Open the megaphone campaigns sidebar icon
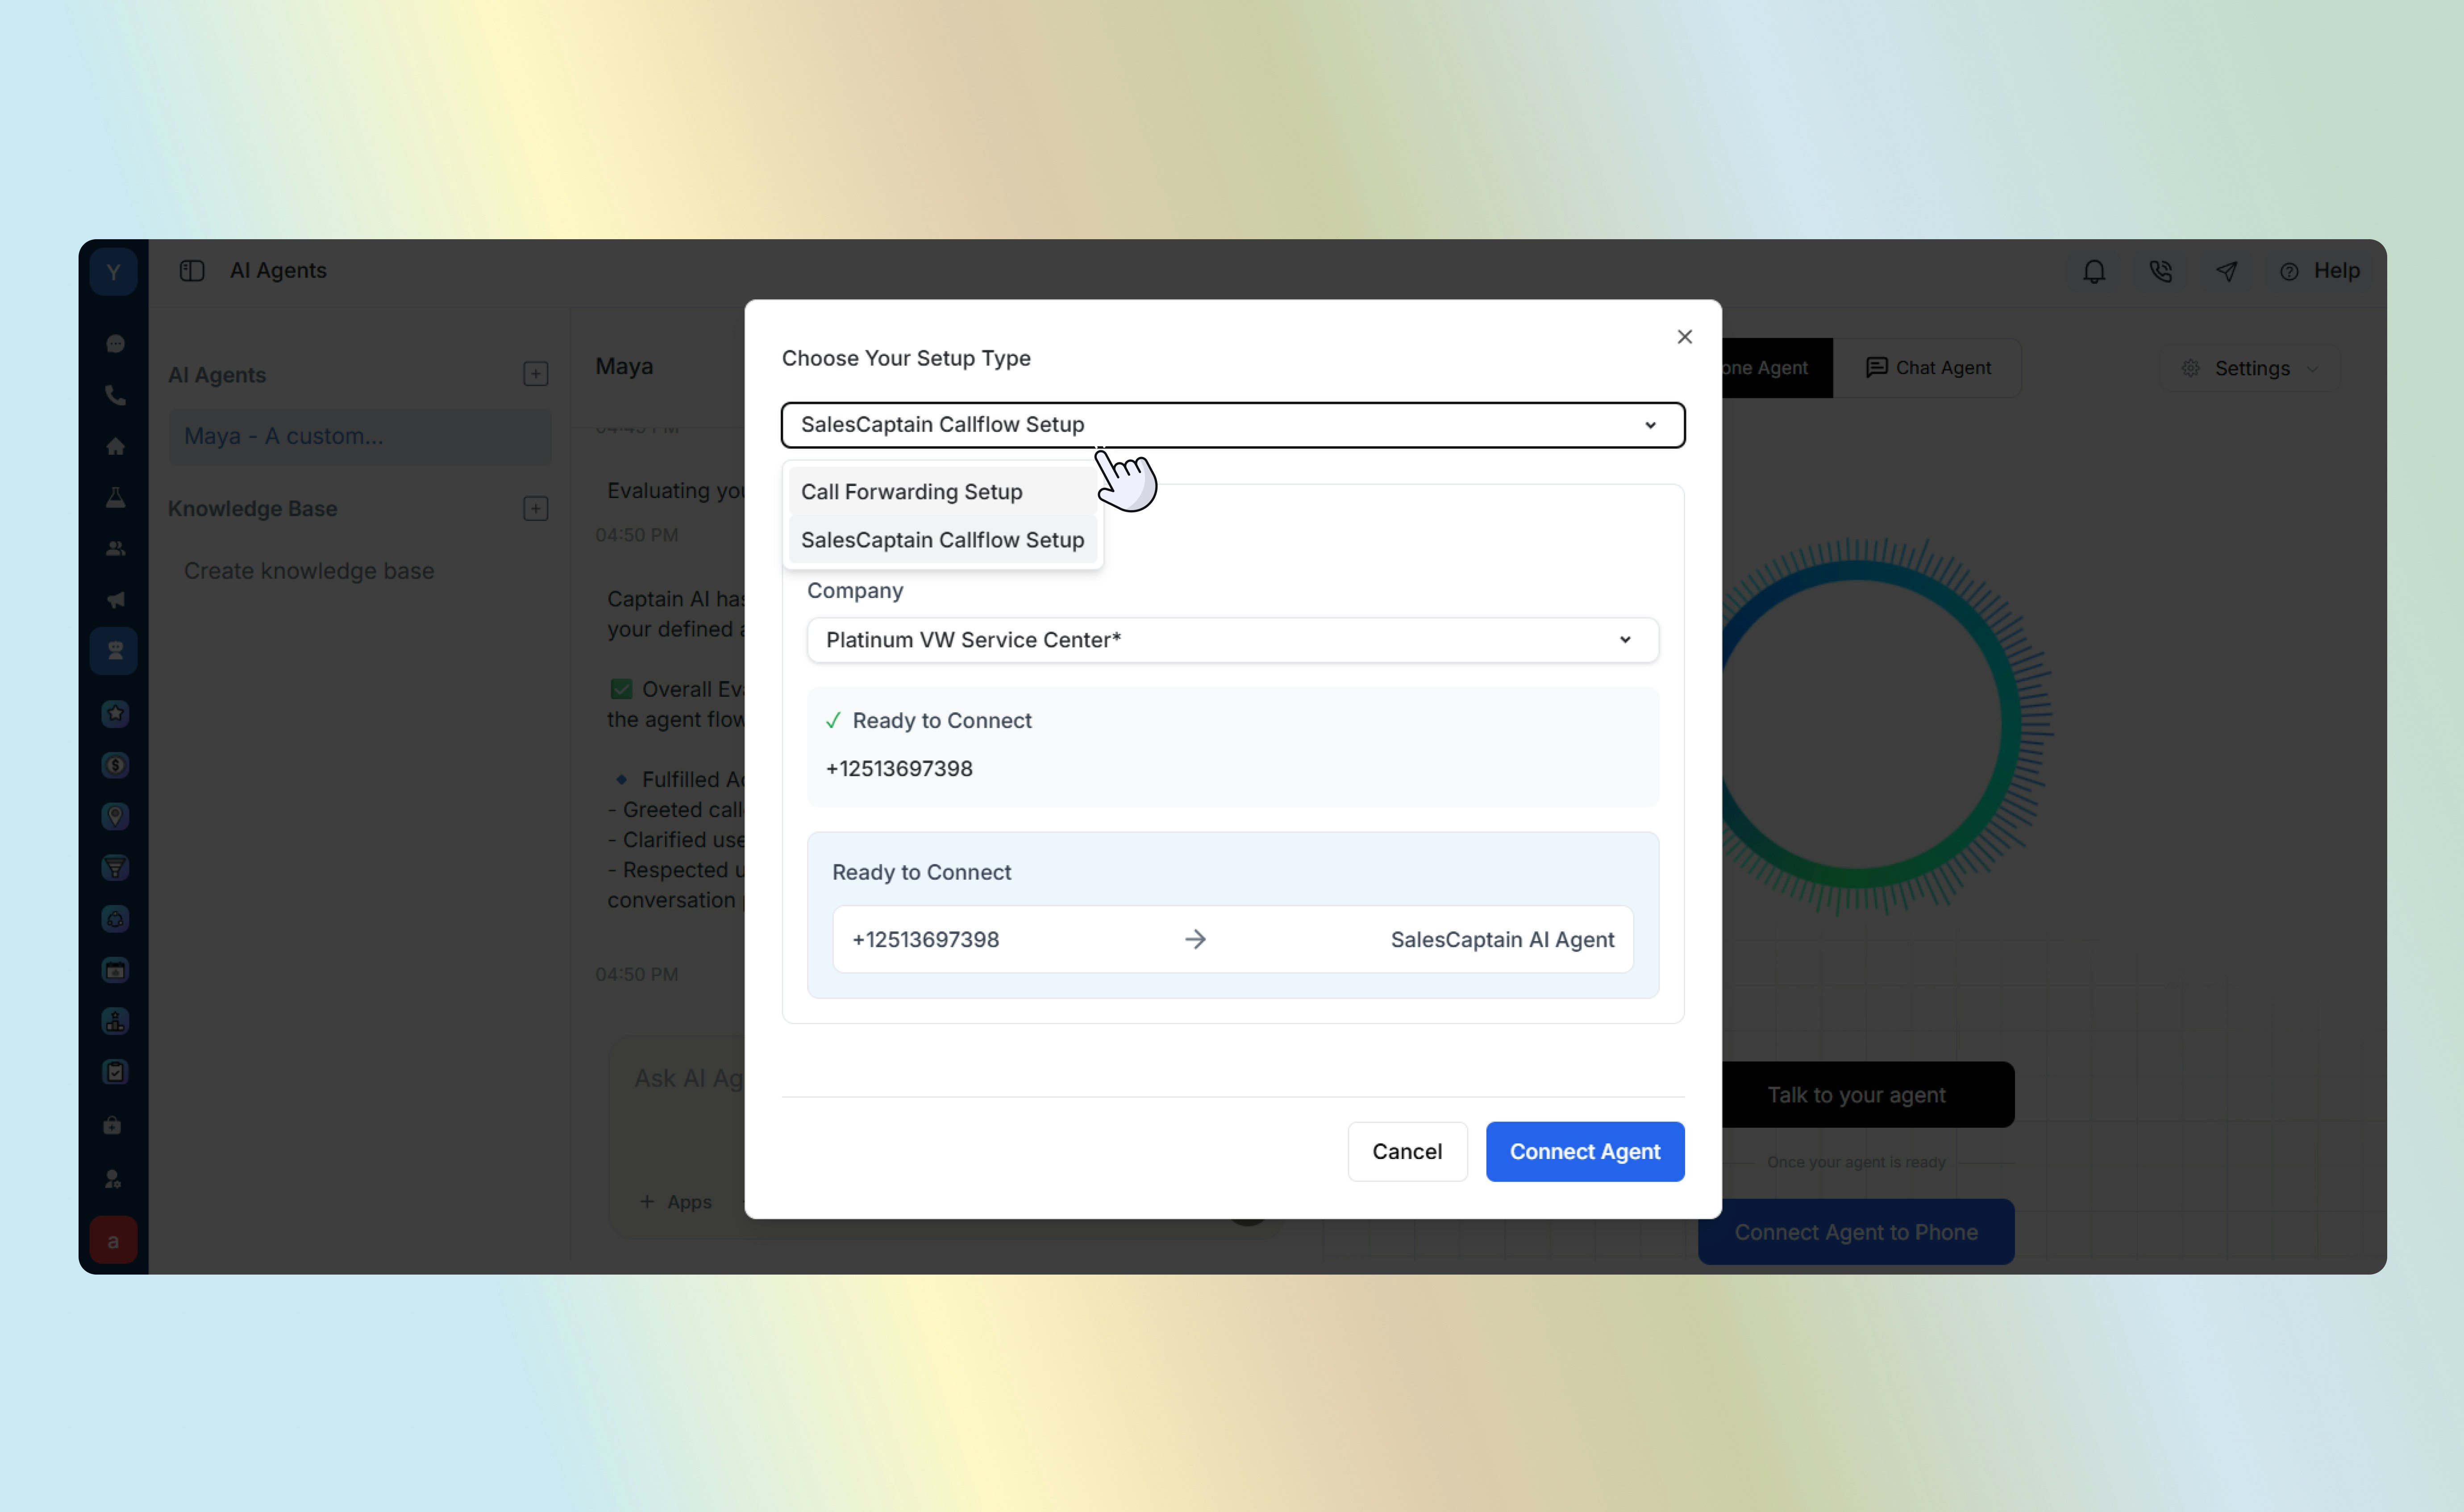 click(115, 599)
